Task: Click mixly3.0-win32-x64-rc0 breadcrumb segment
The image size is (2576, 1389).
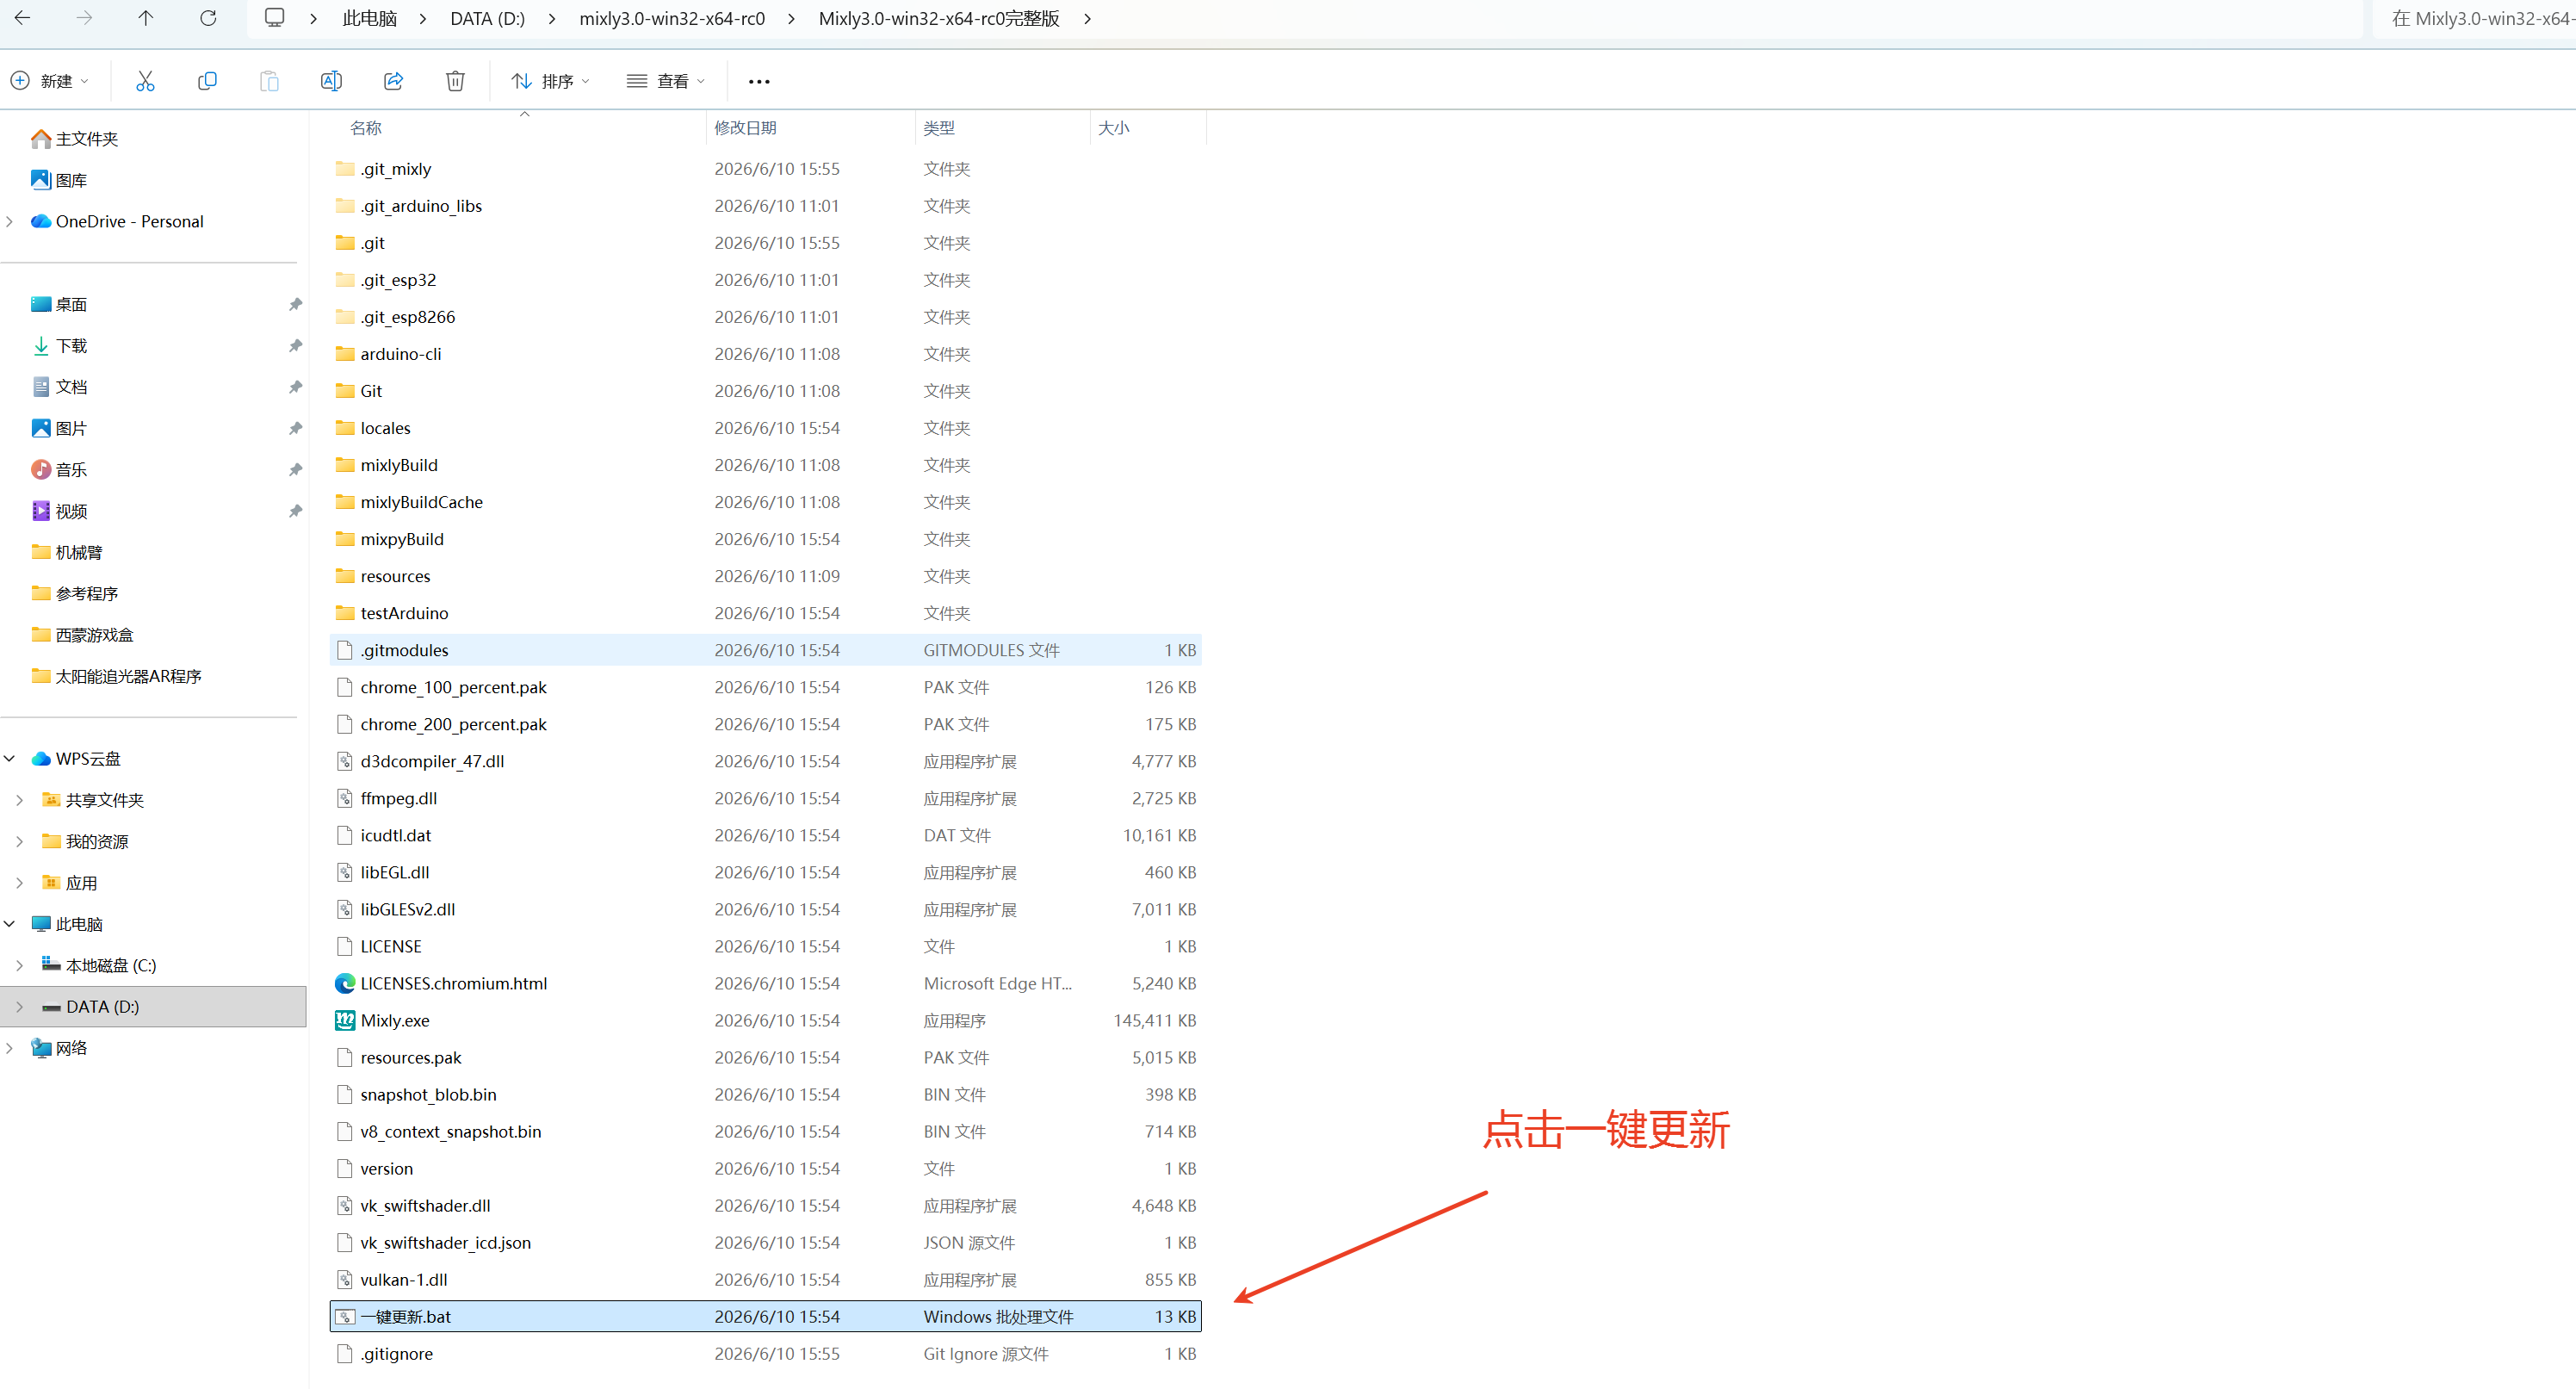Action: pyautogui.click(x=672, y=18)
